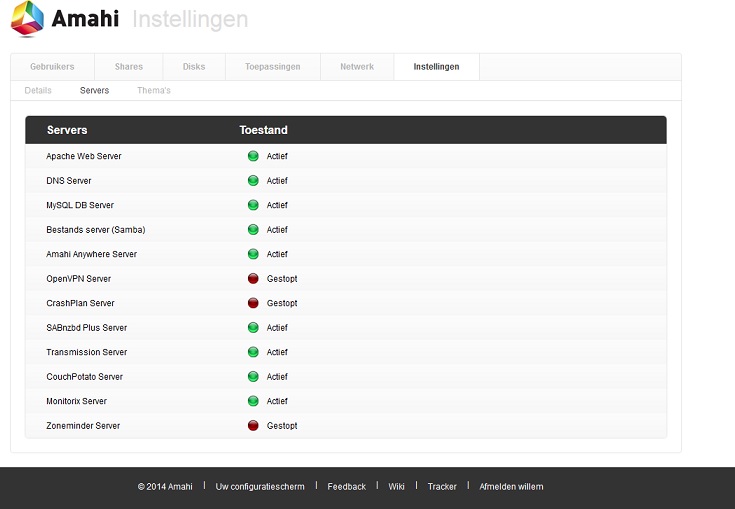Click Afmelden willem to log out
Screen dimensions: 735x509
click(511, 487)
